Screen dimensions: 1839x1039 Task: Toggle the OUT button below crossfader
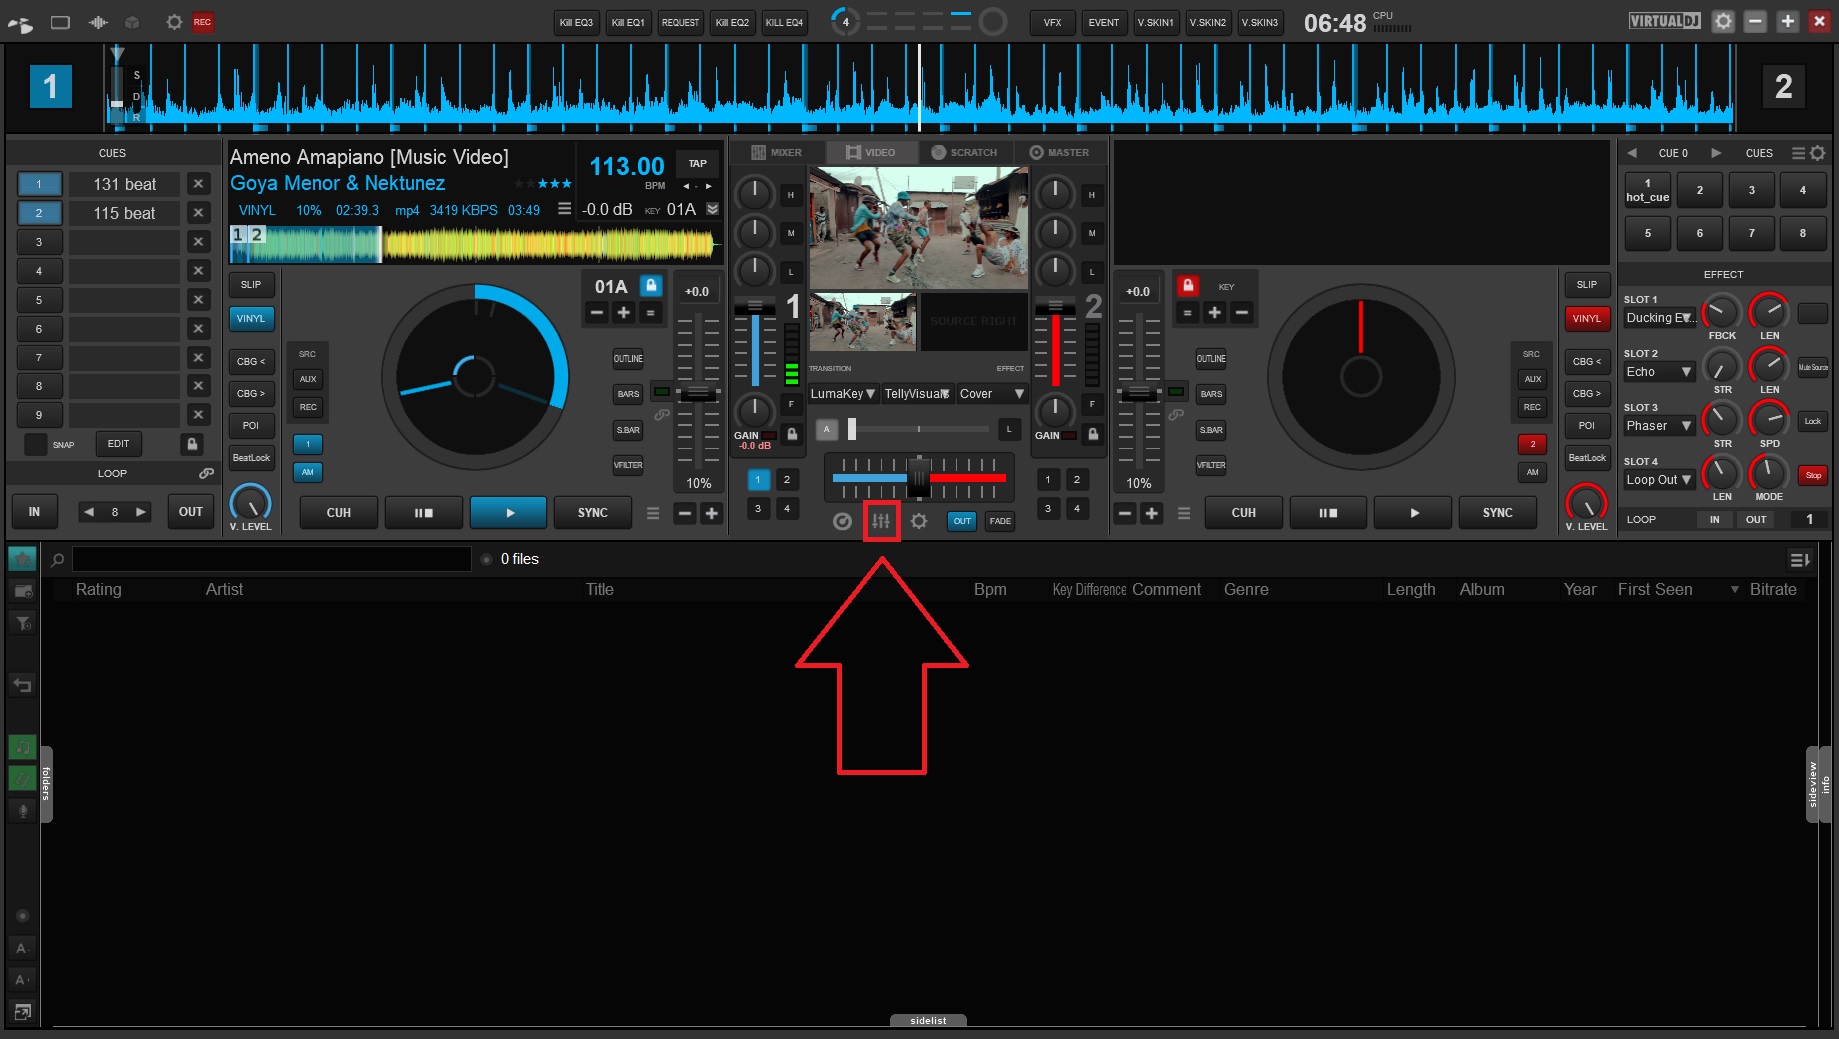coord(962,521)
